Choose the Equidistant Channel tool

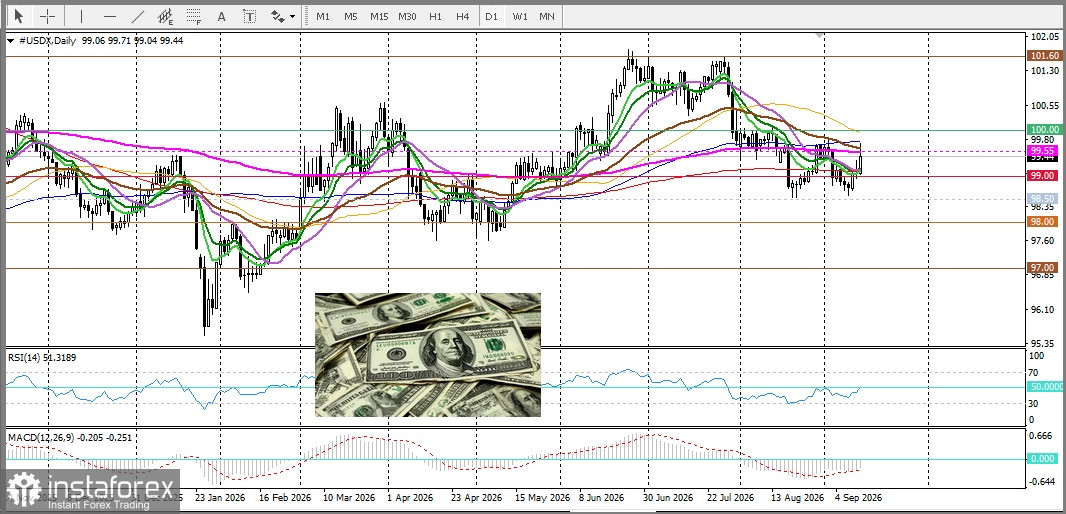(165, 16)
